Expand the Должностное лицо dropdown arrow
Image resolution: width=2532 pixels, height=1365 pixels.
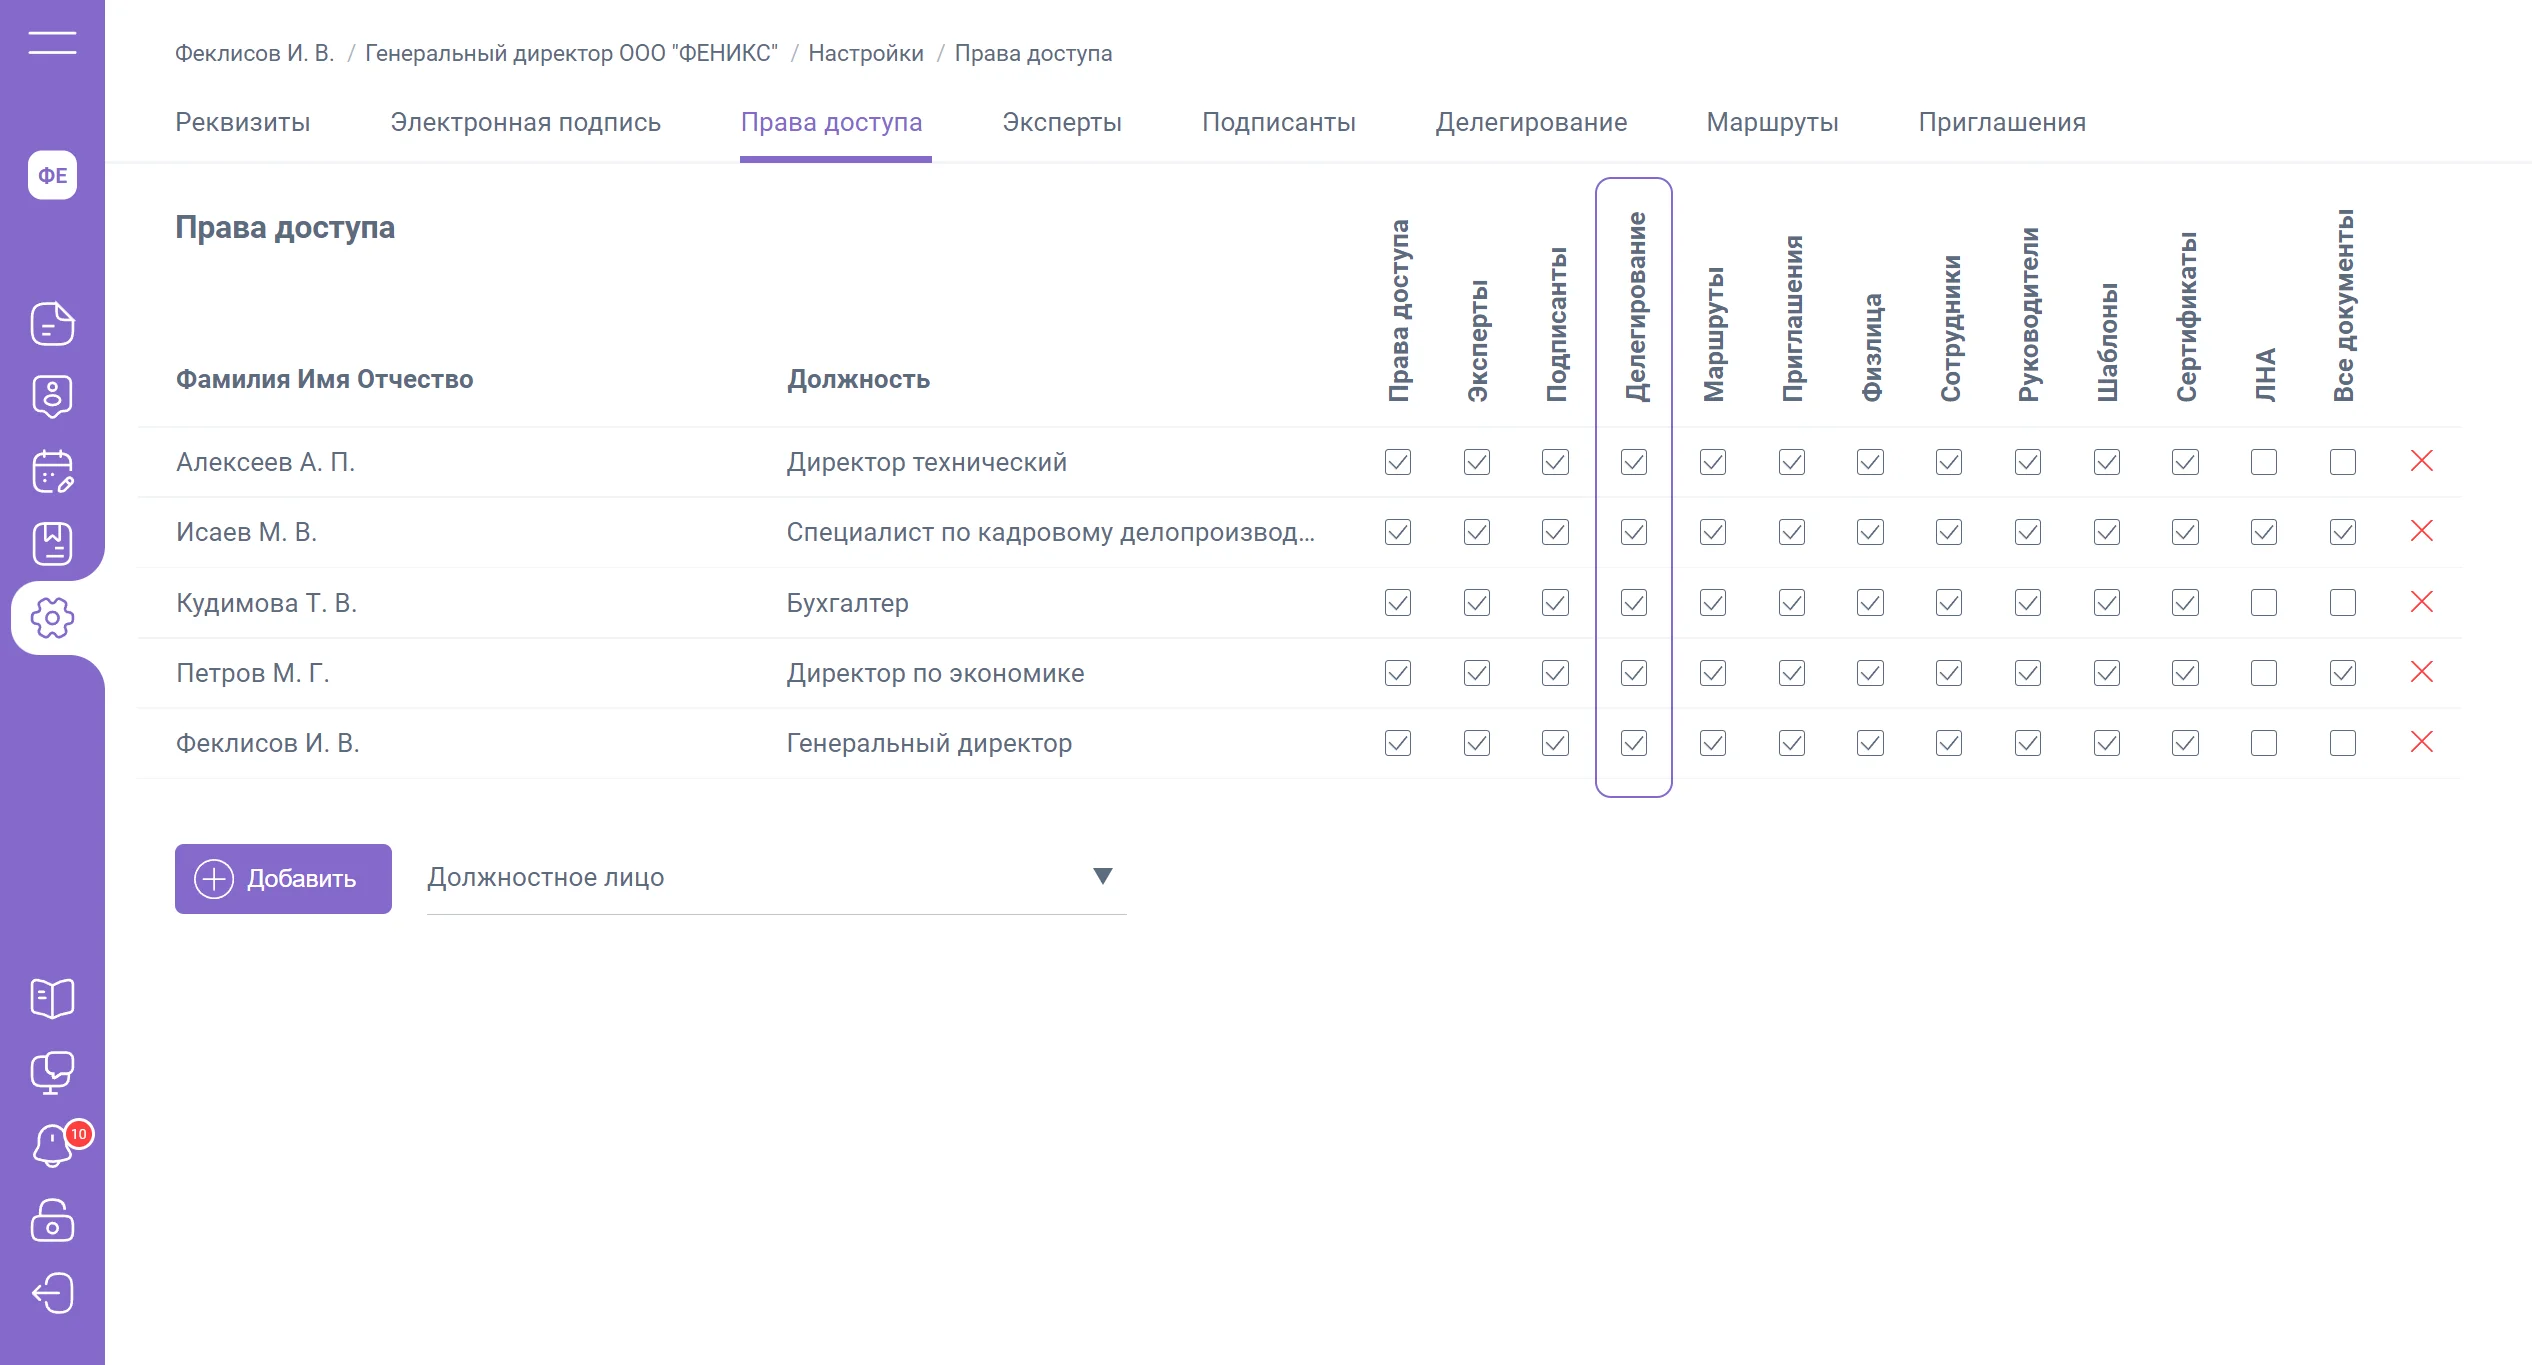1102,876
